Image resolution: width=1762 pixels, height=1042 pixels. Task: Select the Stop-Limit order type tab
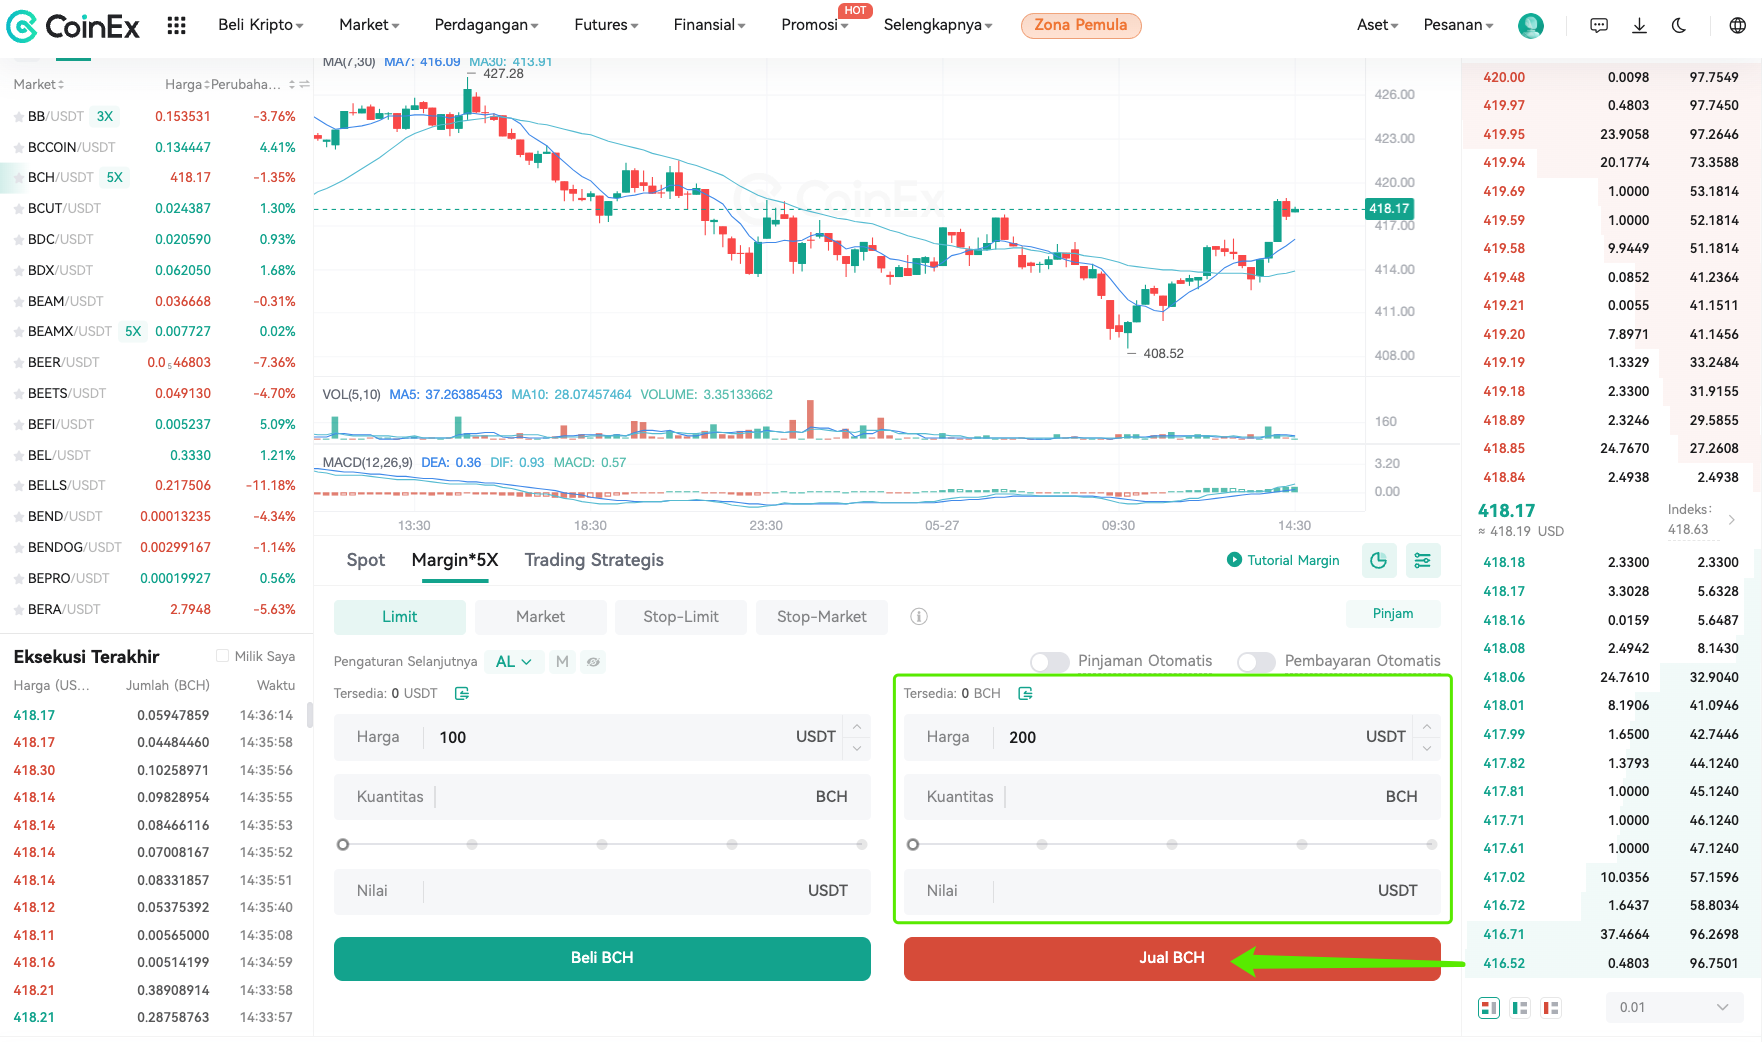point(681,617)
